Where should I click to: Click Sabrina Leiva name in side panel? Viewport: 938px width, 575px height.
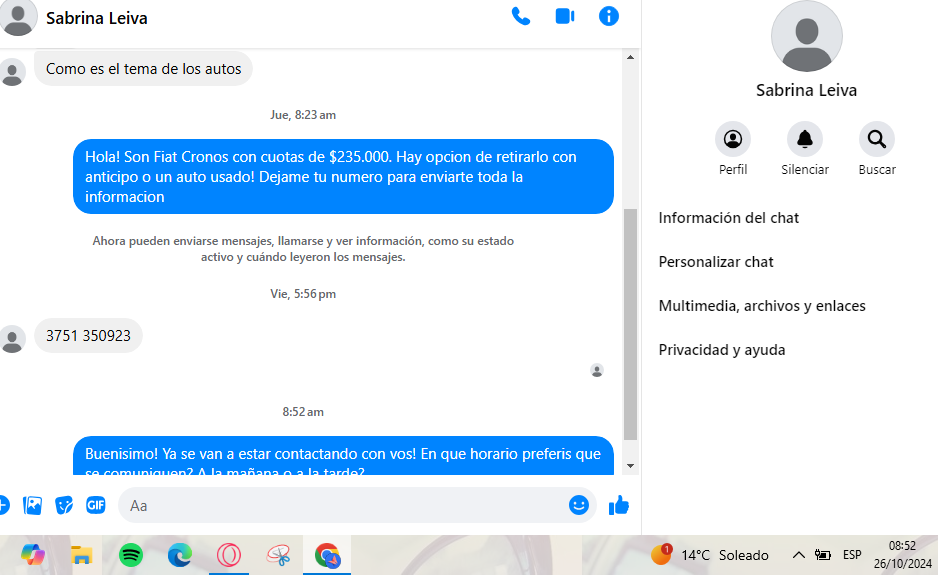[x=806, y=90]
